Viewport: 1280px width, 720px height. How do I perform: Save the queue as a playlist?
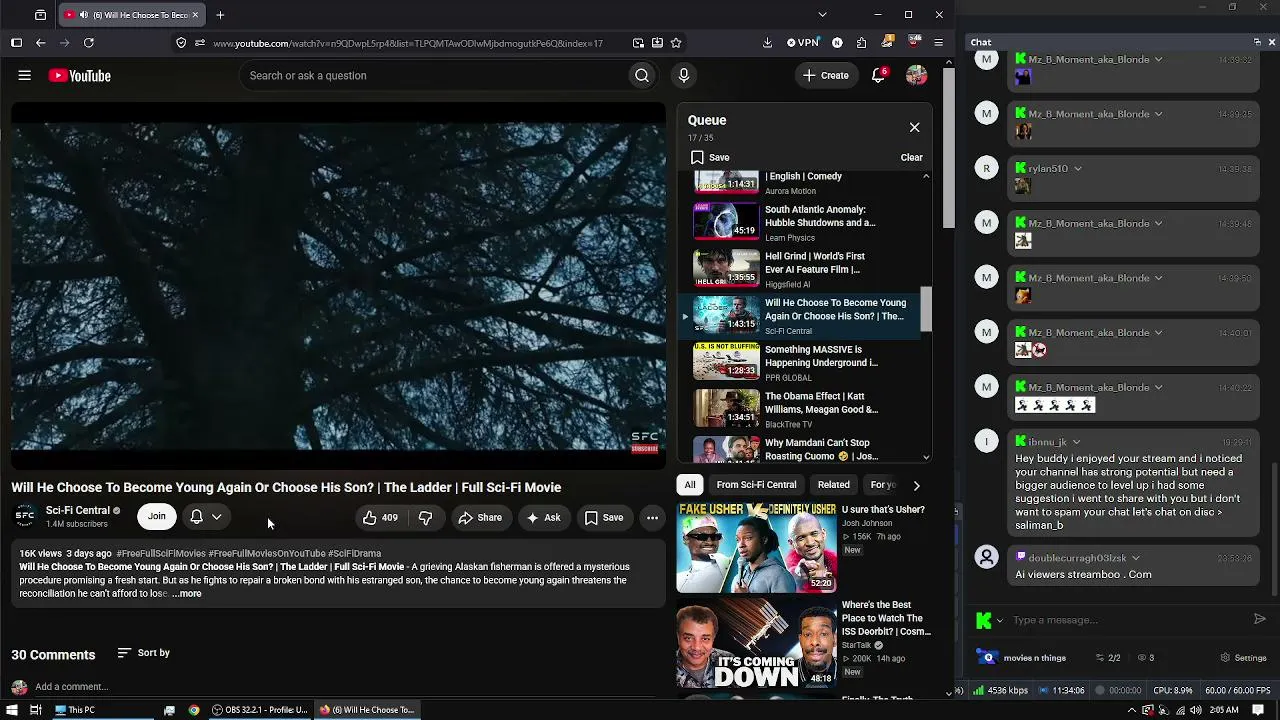coord(710,158)
